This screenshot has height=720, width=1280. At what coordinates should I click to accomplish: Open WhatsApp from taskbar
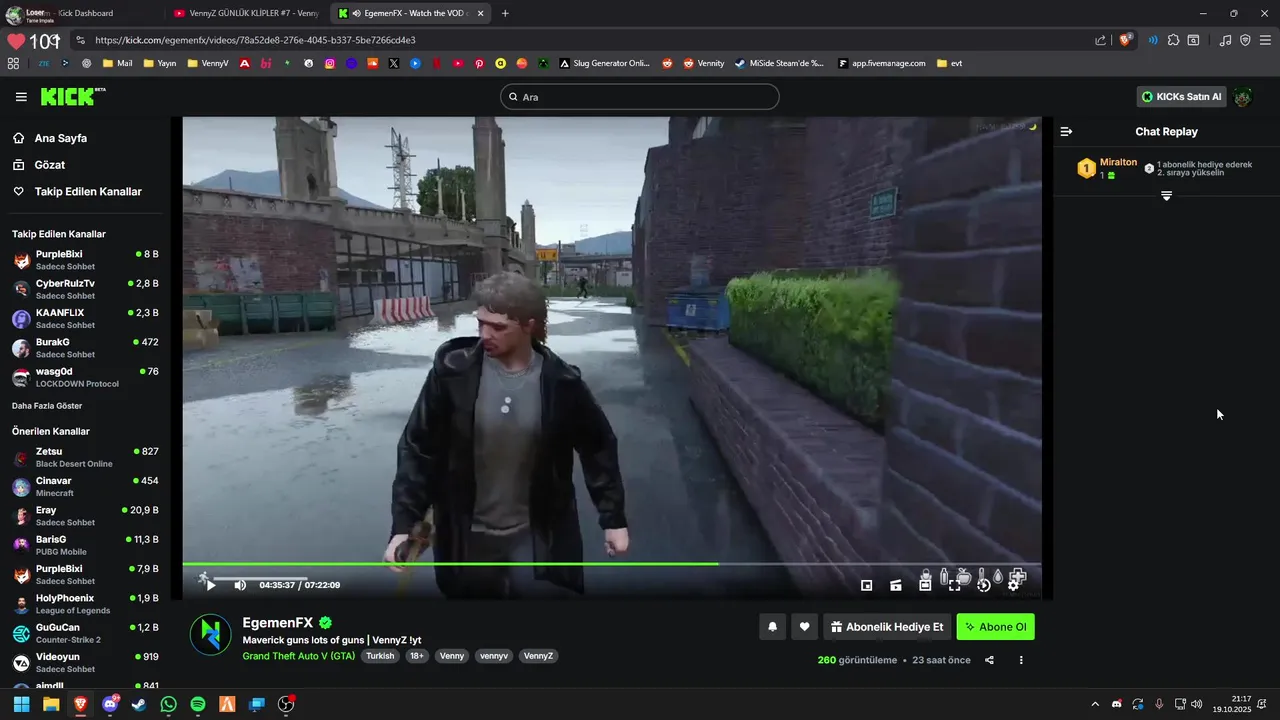[168, 704]
